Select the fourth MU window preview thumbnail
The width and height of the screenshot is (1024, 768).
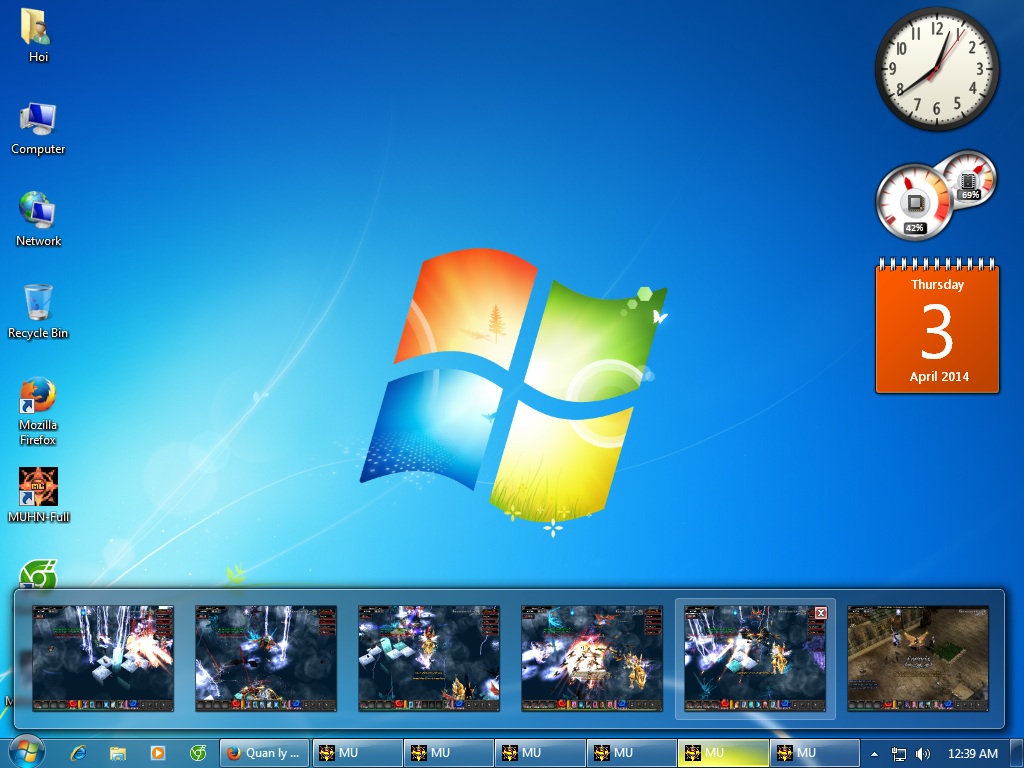[x=592, y=658]
